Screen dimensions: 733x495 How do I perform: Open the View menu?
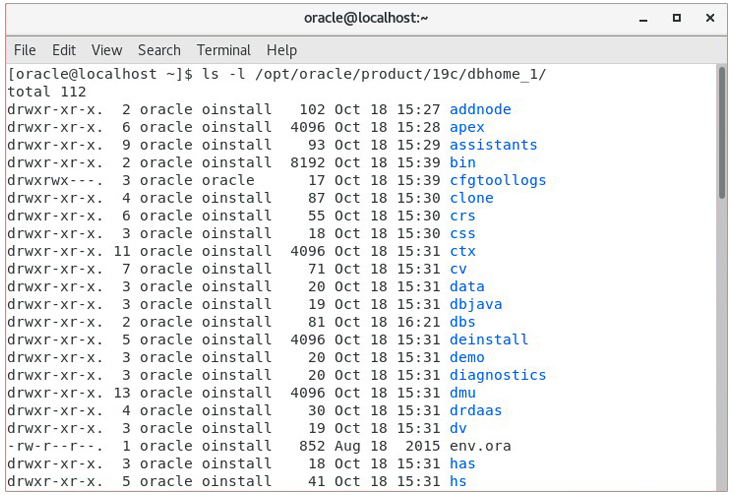[107, 50]
